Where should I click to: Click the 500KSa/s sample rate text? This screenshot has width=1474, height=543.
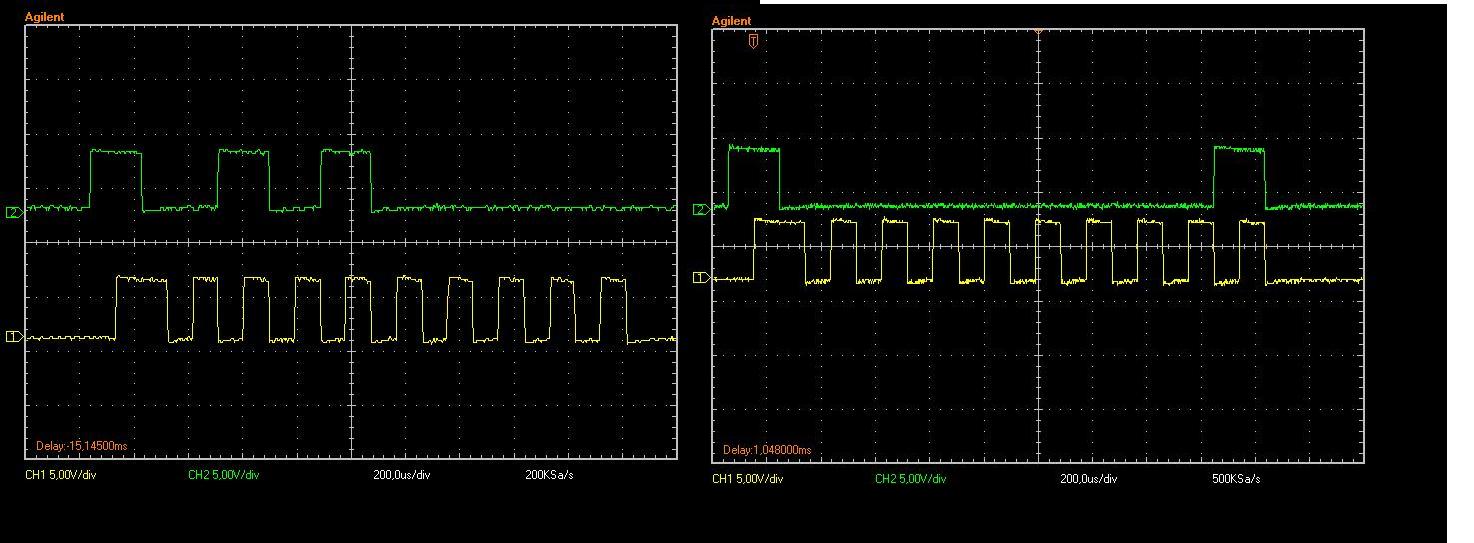pos(1236,479)
